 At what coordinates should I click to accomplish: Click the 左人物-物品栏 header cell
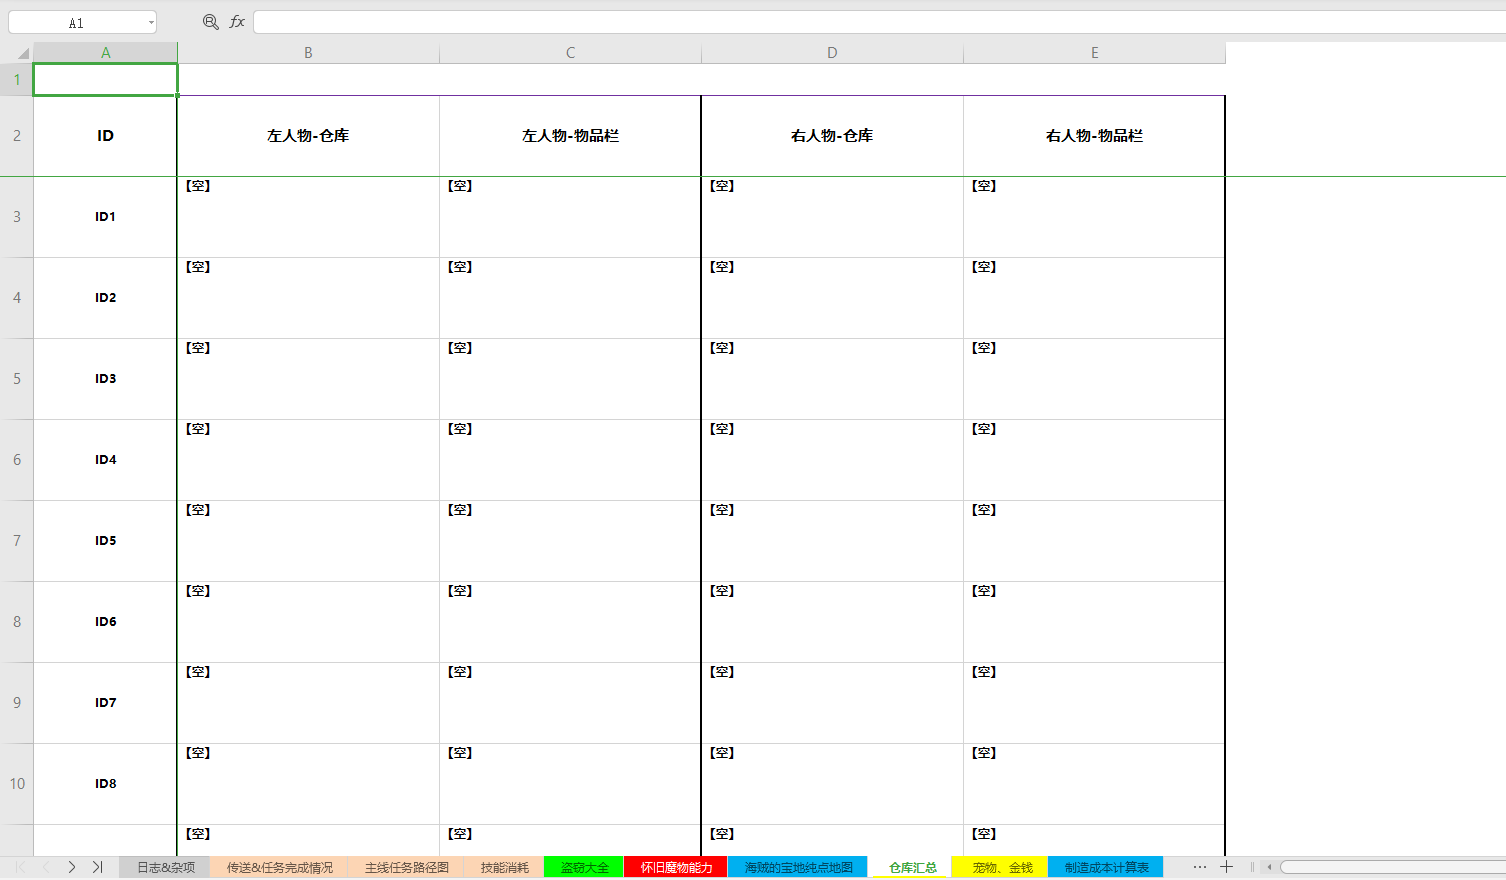tap(570, 136)
